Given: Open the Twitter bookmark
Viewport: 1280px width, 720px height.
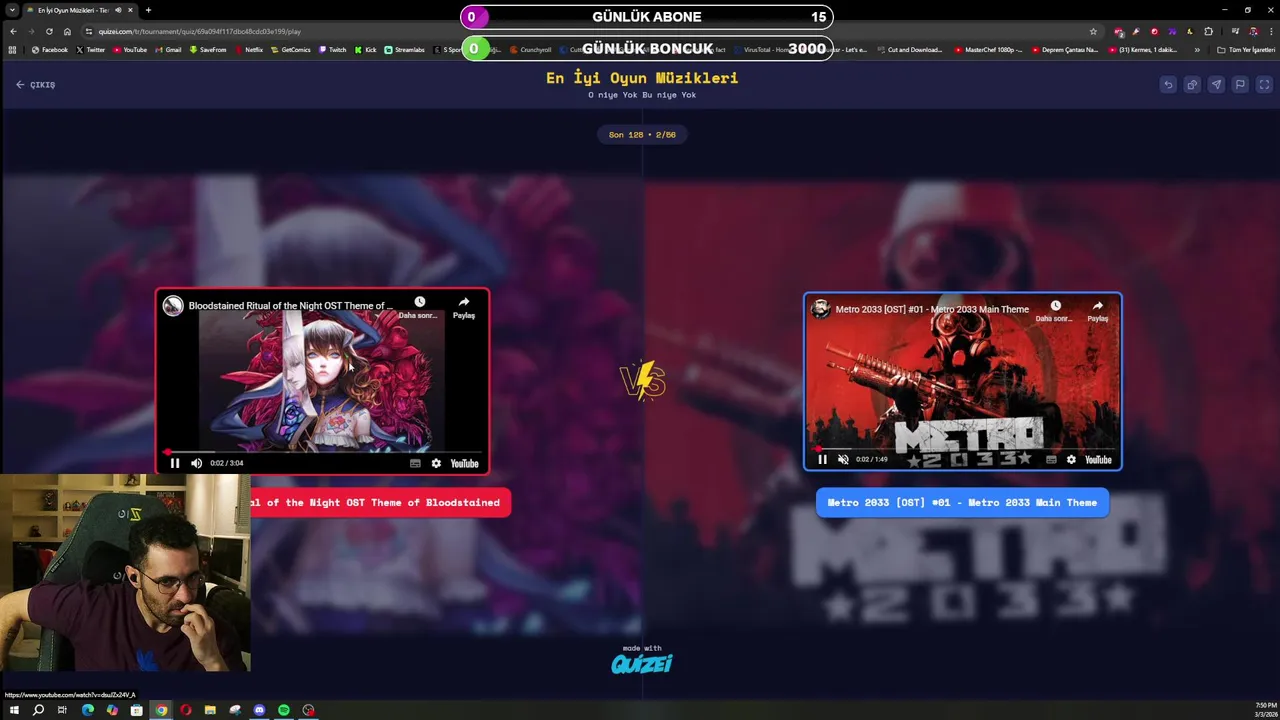Looking at the screenshot, I should click(90, 49).
